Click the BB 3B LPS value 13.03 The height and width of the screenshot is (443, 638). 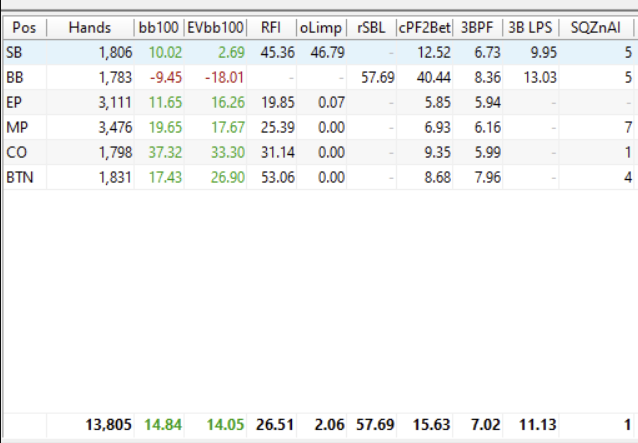click(540, 77)
